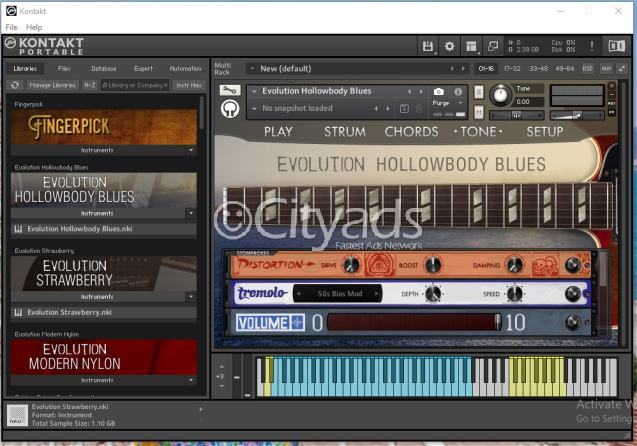Click the Library or Company search field
The image size is (637, 446).
click(134, 85)
